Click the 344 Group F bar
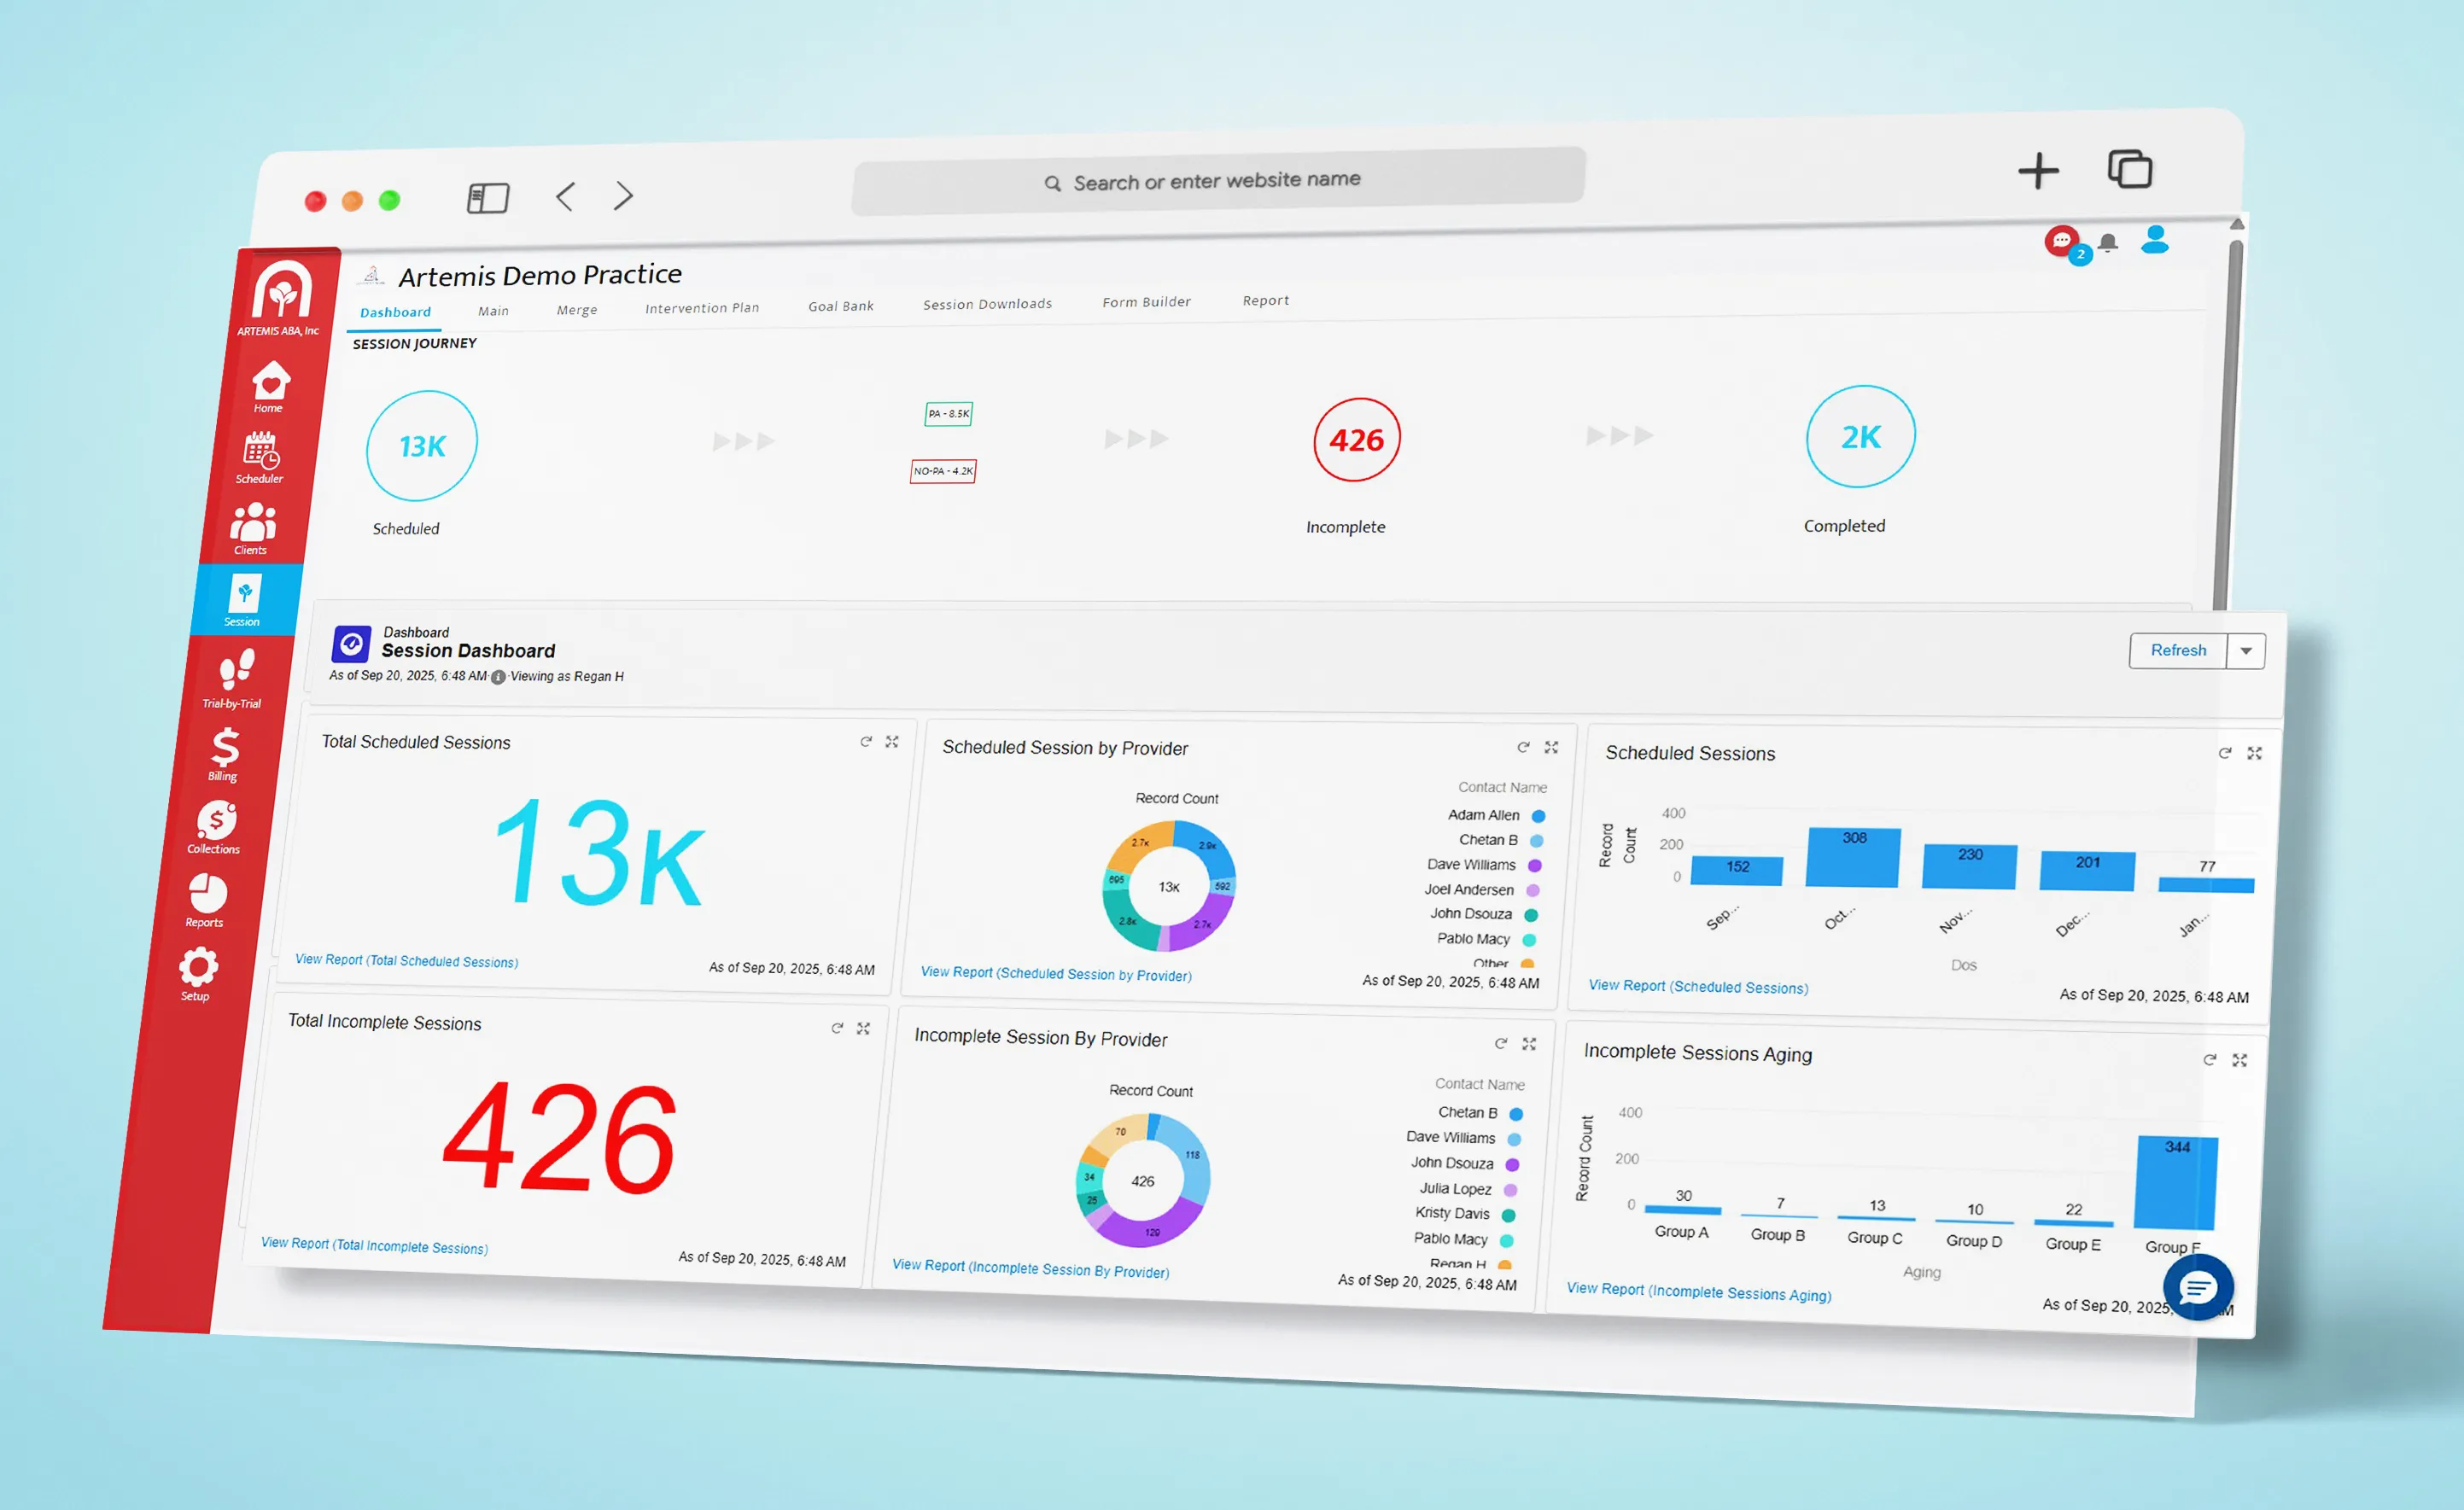This screenshot has width=2464, height=1510. 2175,1182
